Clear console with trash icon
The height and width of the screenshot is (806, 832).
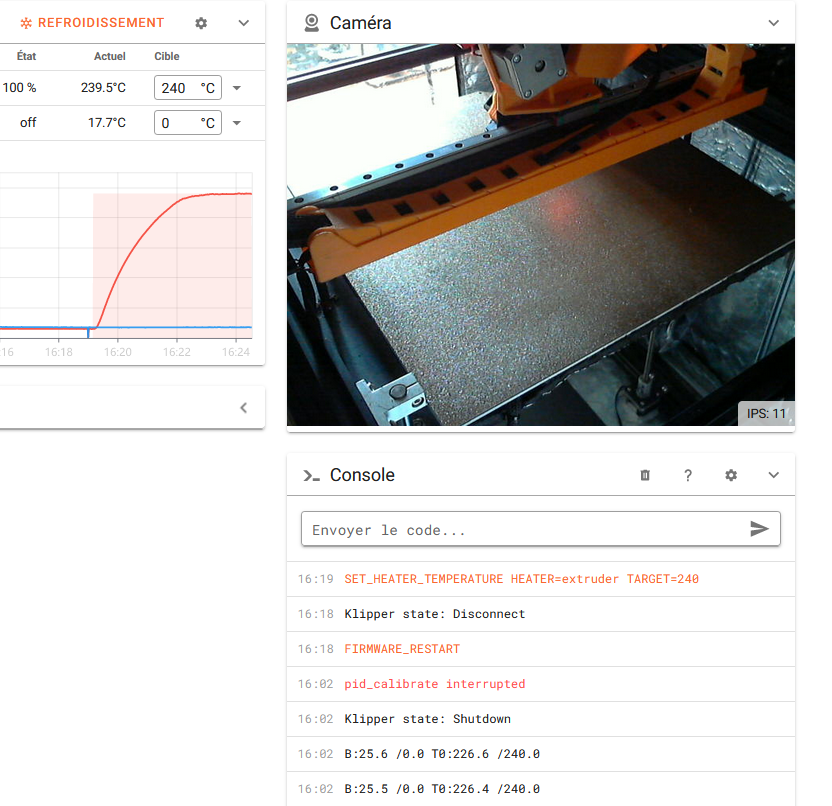click(x=645, y=475)
